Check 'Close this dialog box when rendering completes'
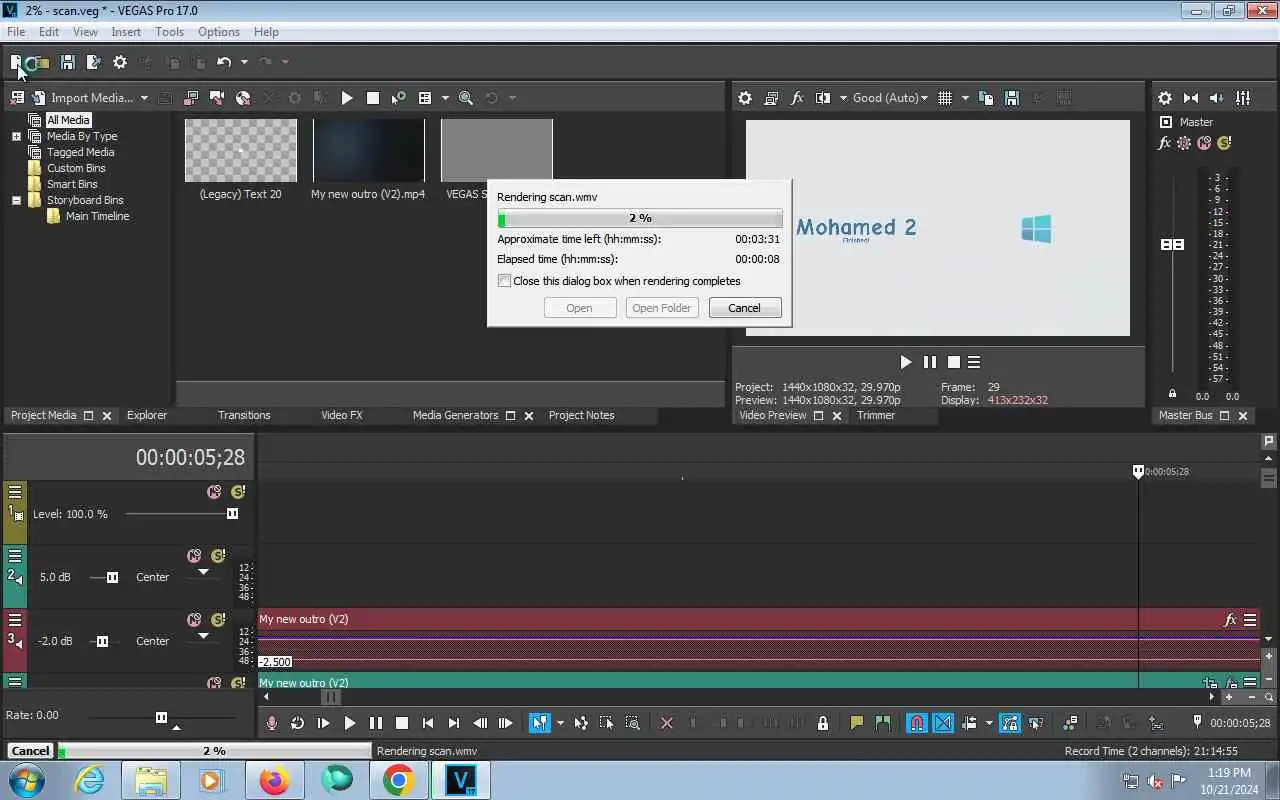 [504, 281]
